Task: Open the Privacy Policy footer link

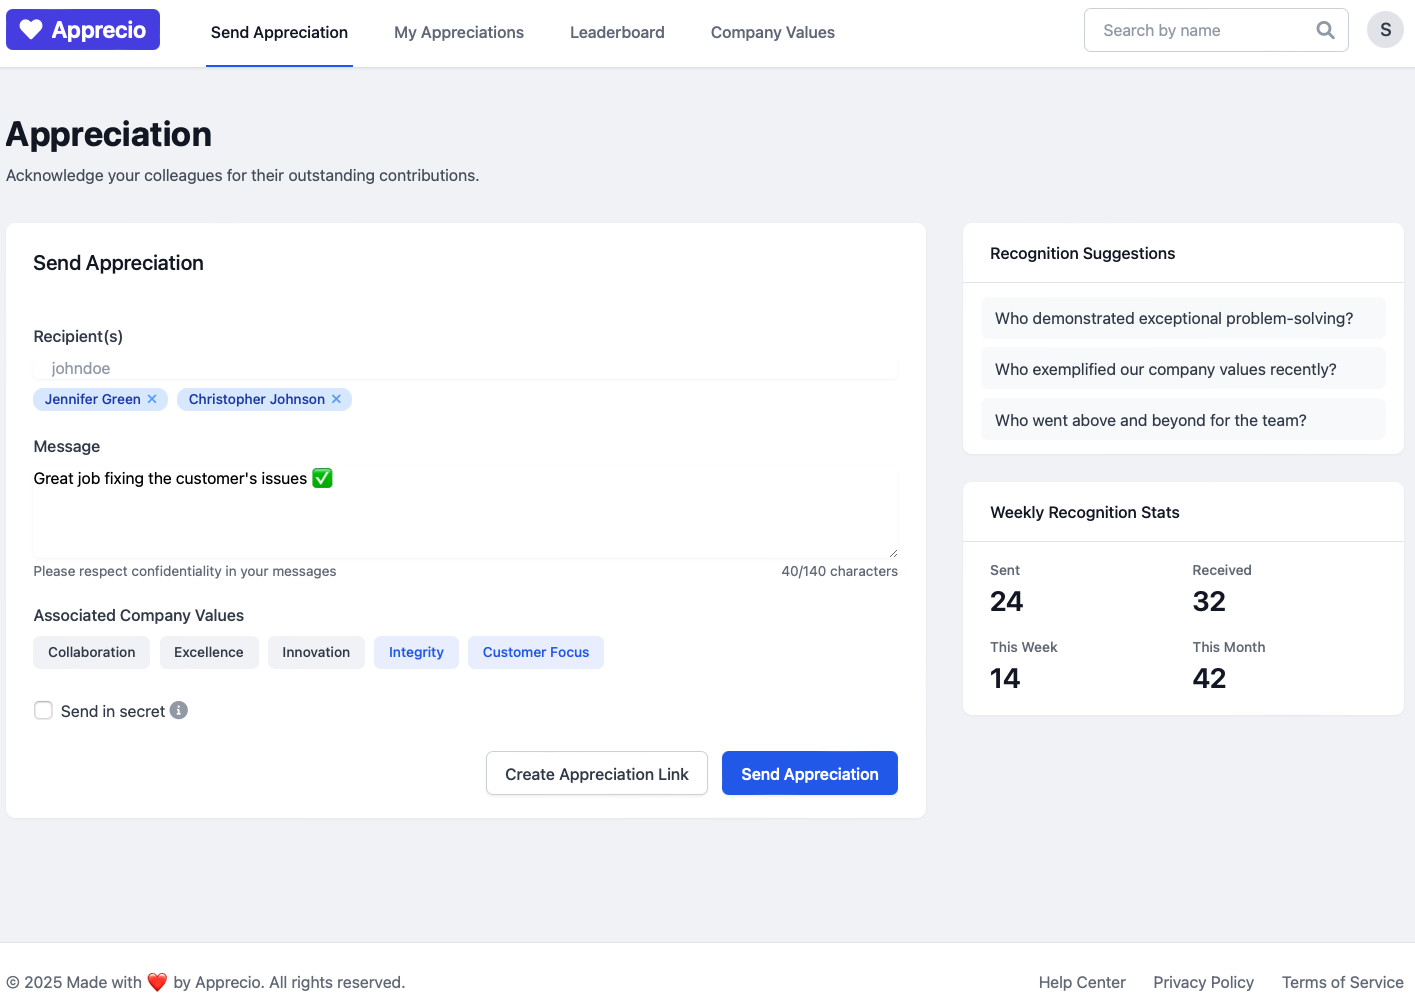Action: tap(1203, 982)
